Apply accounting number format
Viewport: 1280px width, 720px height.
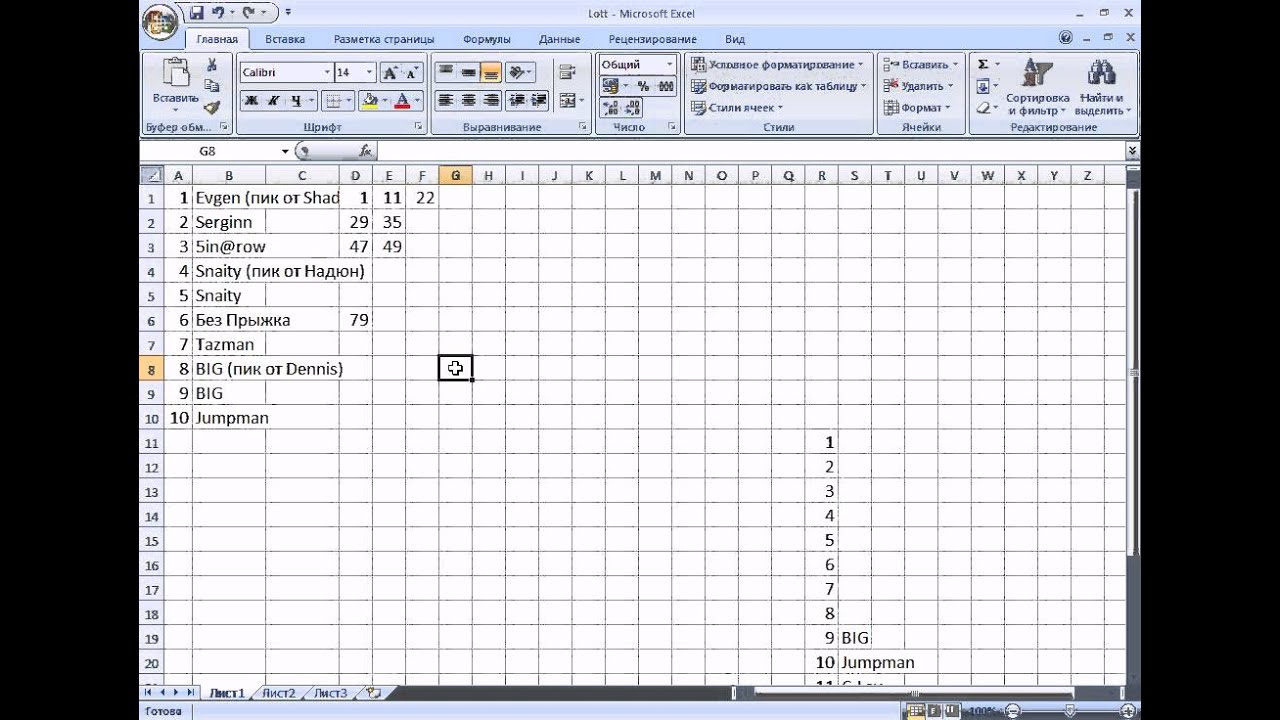click(610, 87)
